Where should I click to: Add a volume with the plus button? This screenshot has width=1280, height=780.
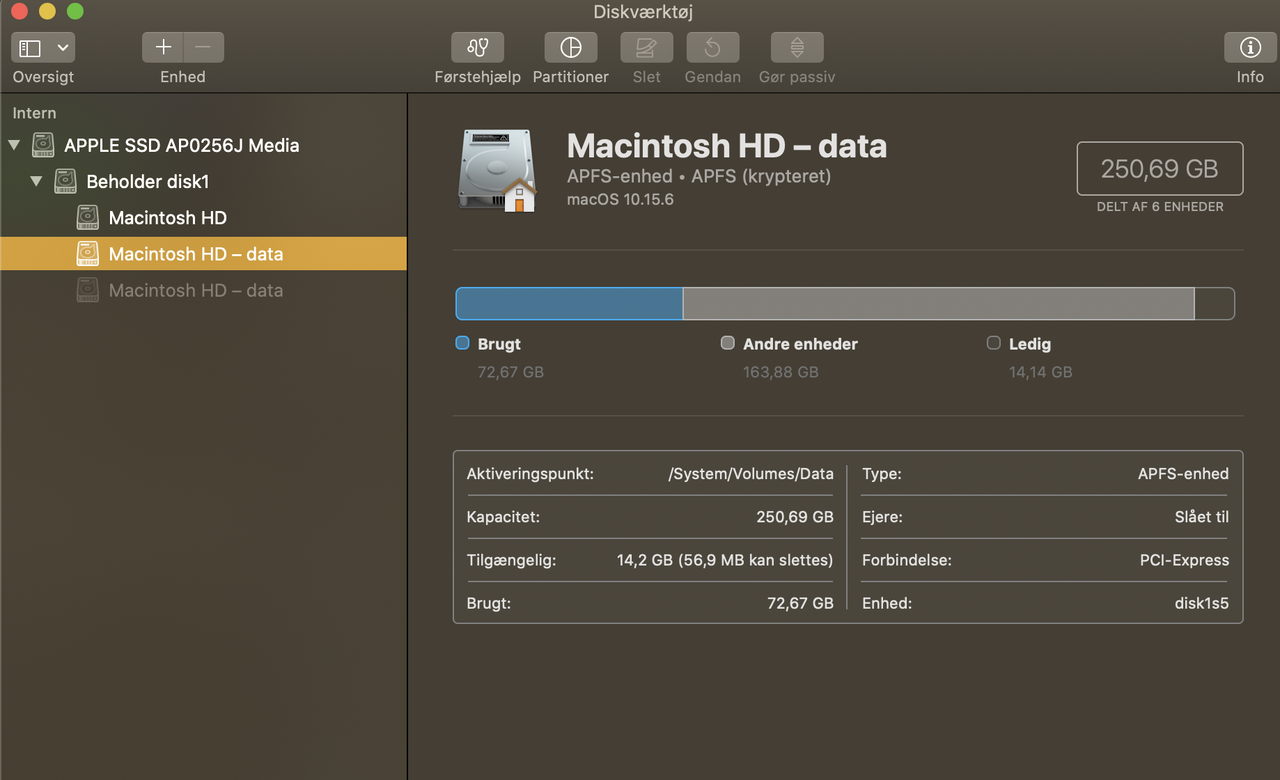[163, 47]
